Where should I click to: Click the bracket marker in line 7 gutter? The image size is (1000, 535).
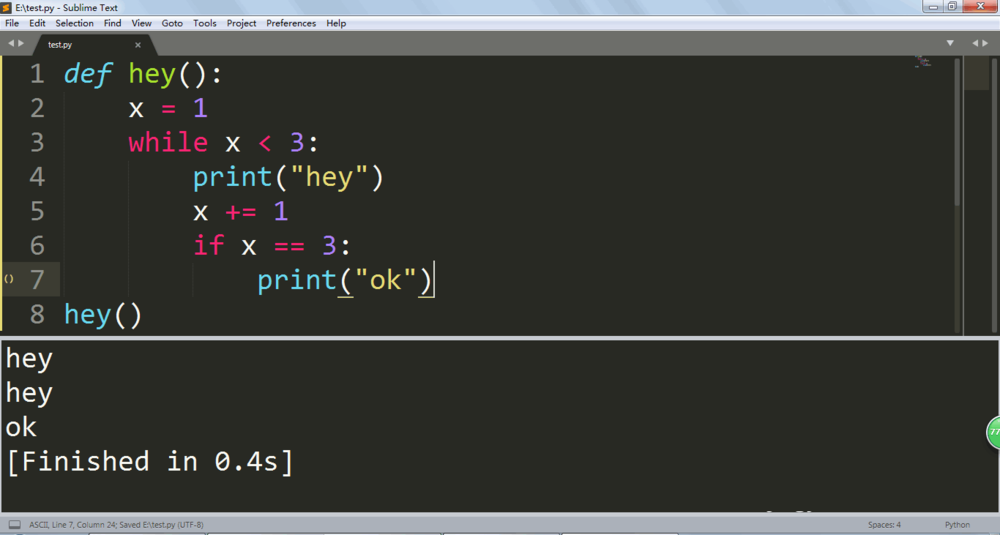click(x=9, y=280)
